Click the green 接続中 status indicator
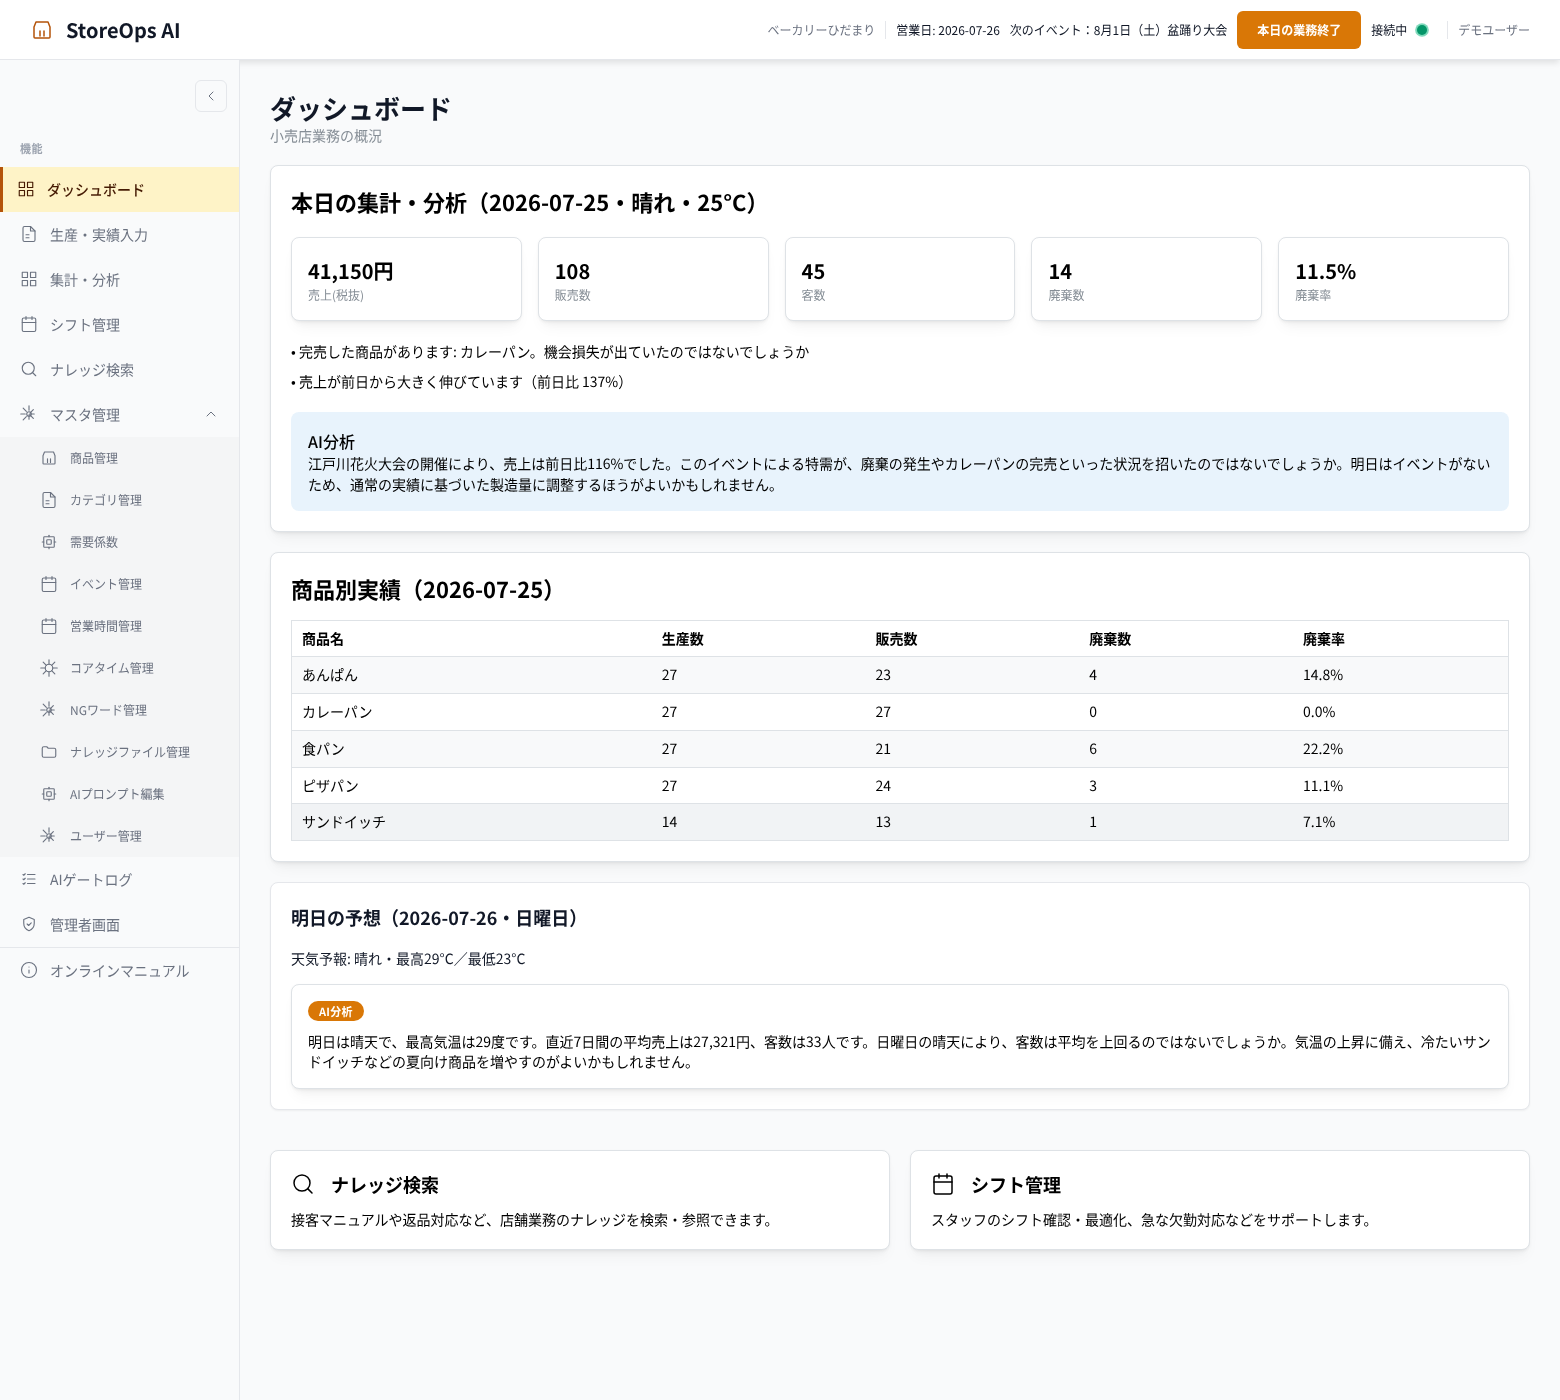The image size is (1560, 1400). point(1422,30)
